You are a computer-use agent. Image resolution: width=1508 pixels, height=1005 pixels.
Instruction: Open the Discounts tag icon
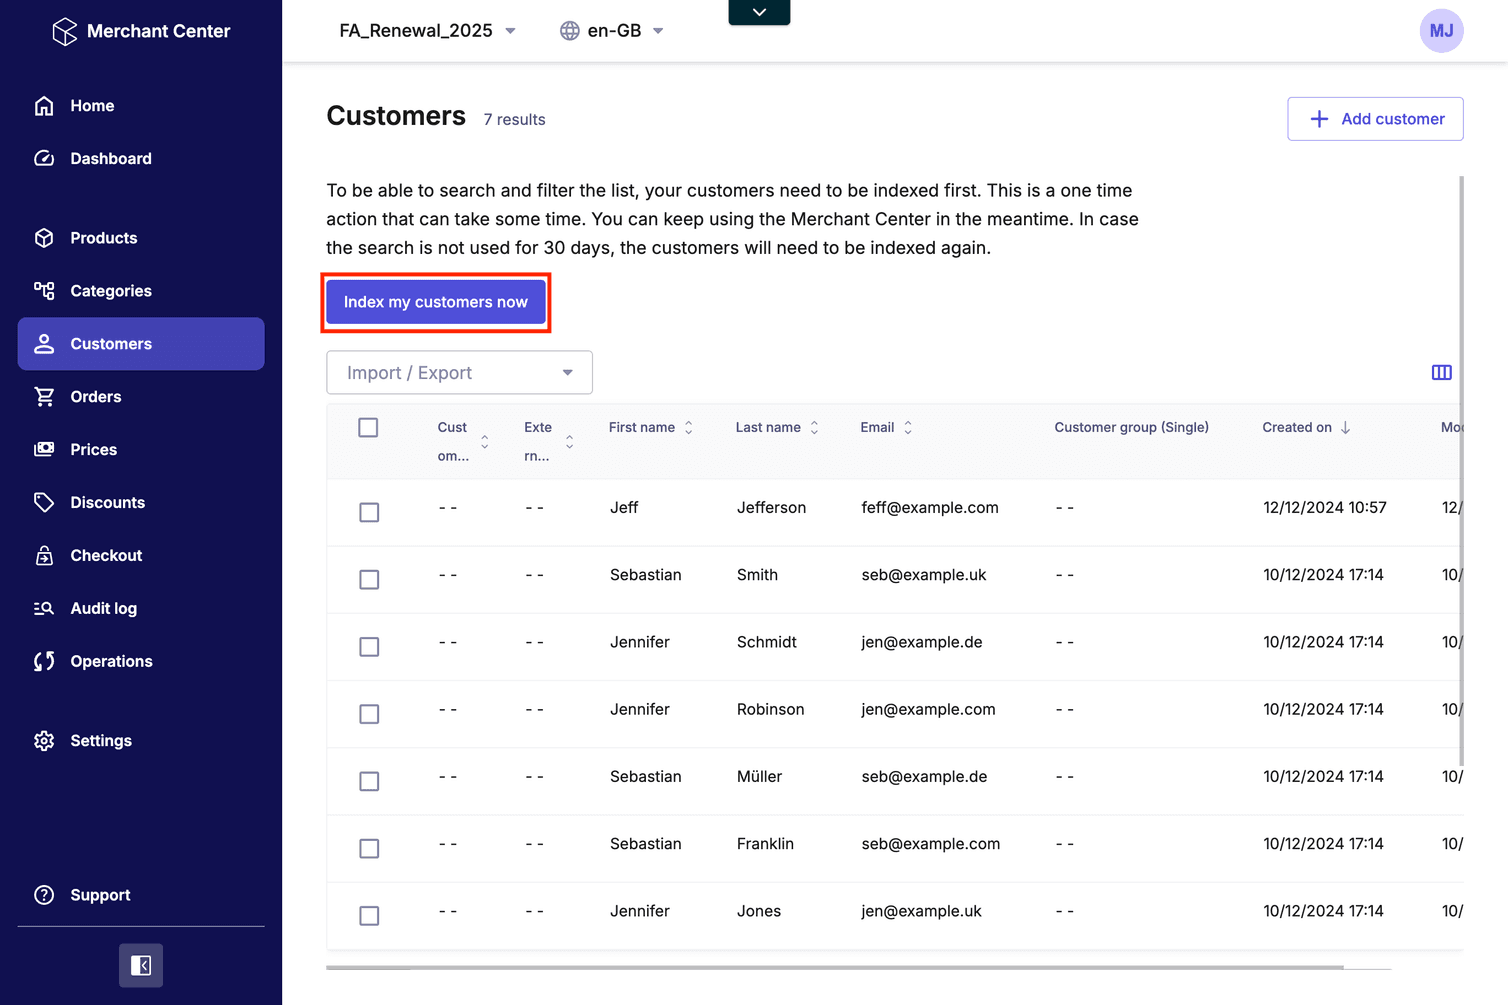(45, 502)
